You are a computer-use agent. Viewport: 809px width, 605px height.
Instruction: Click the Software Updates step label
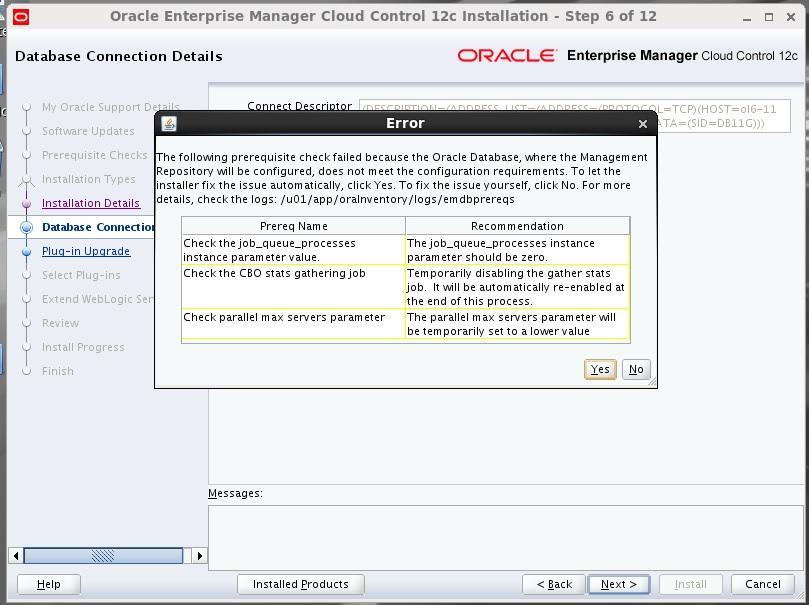pos(88,132)
